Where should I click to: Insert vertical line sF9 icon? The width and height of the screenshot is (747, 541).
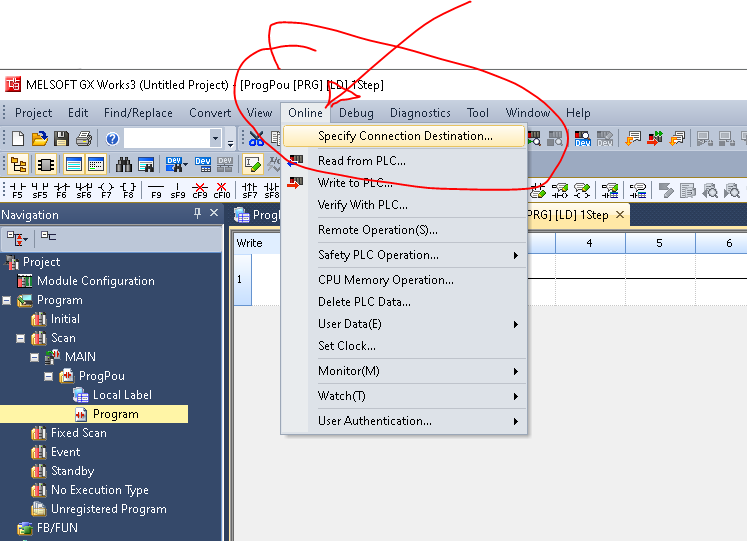tap(178, 190)
